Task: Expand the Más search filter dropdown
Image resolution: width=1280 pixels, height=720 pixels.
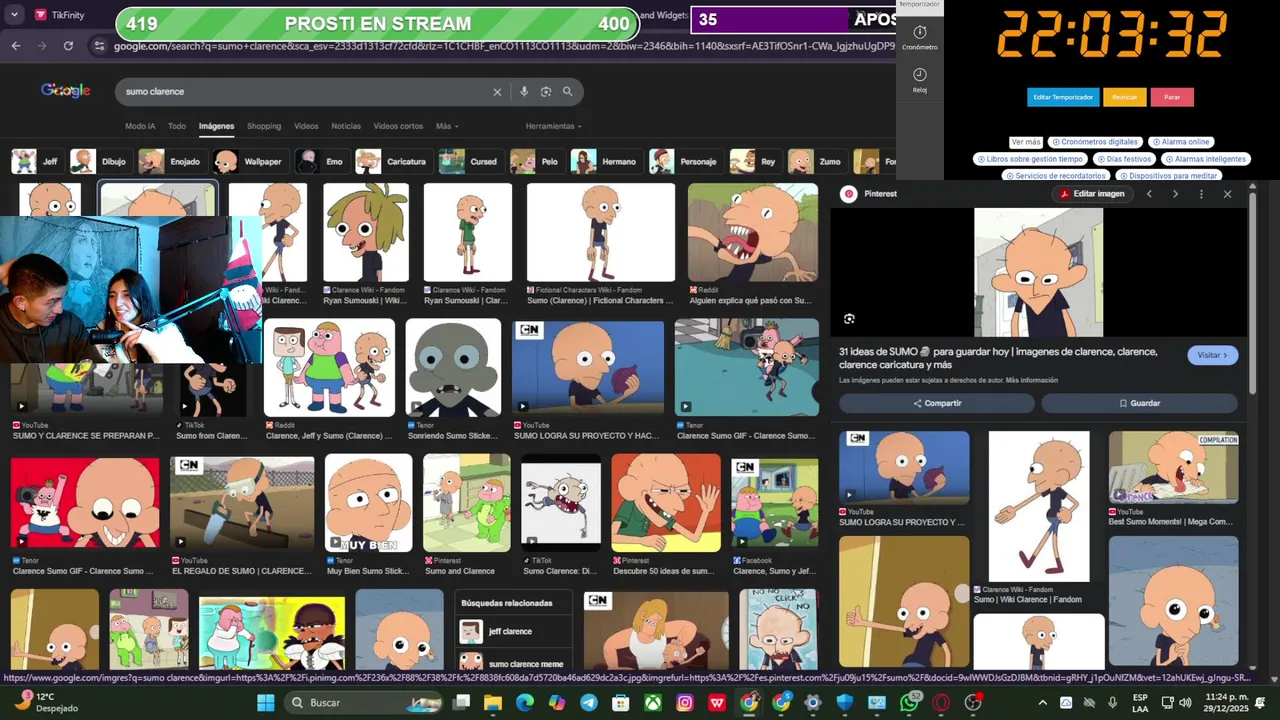Action: pyautogui.click(x=447, y=126)
